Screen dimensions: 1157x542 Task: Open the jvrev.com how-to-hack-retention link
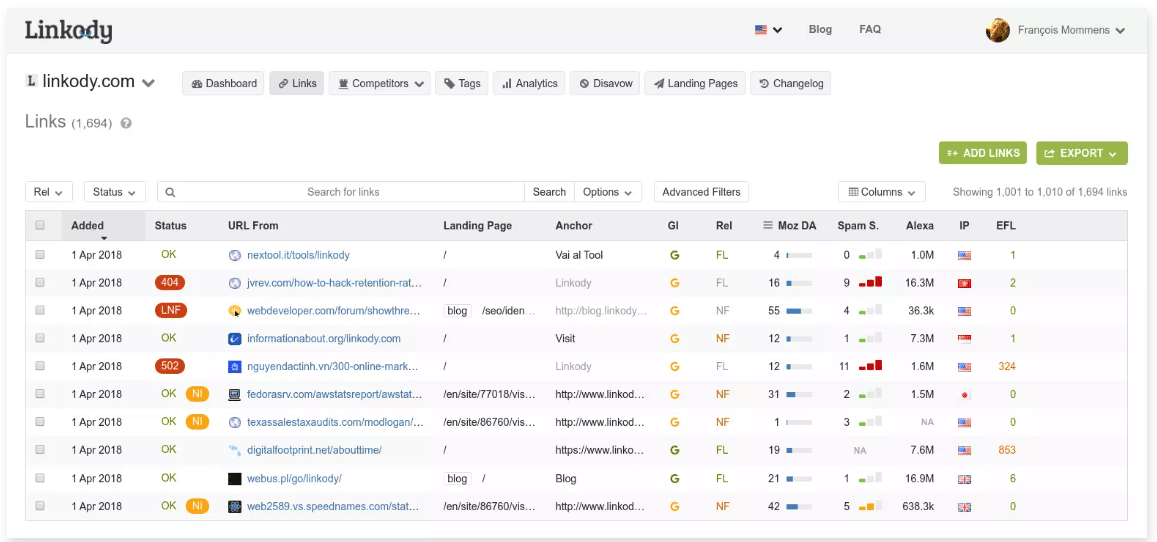point(334,283)
